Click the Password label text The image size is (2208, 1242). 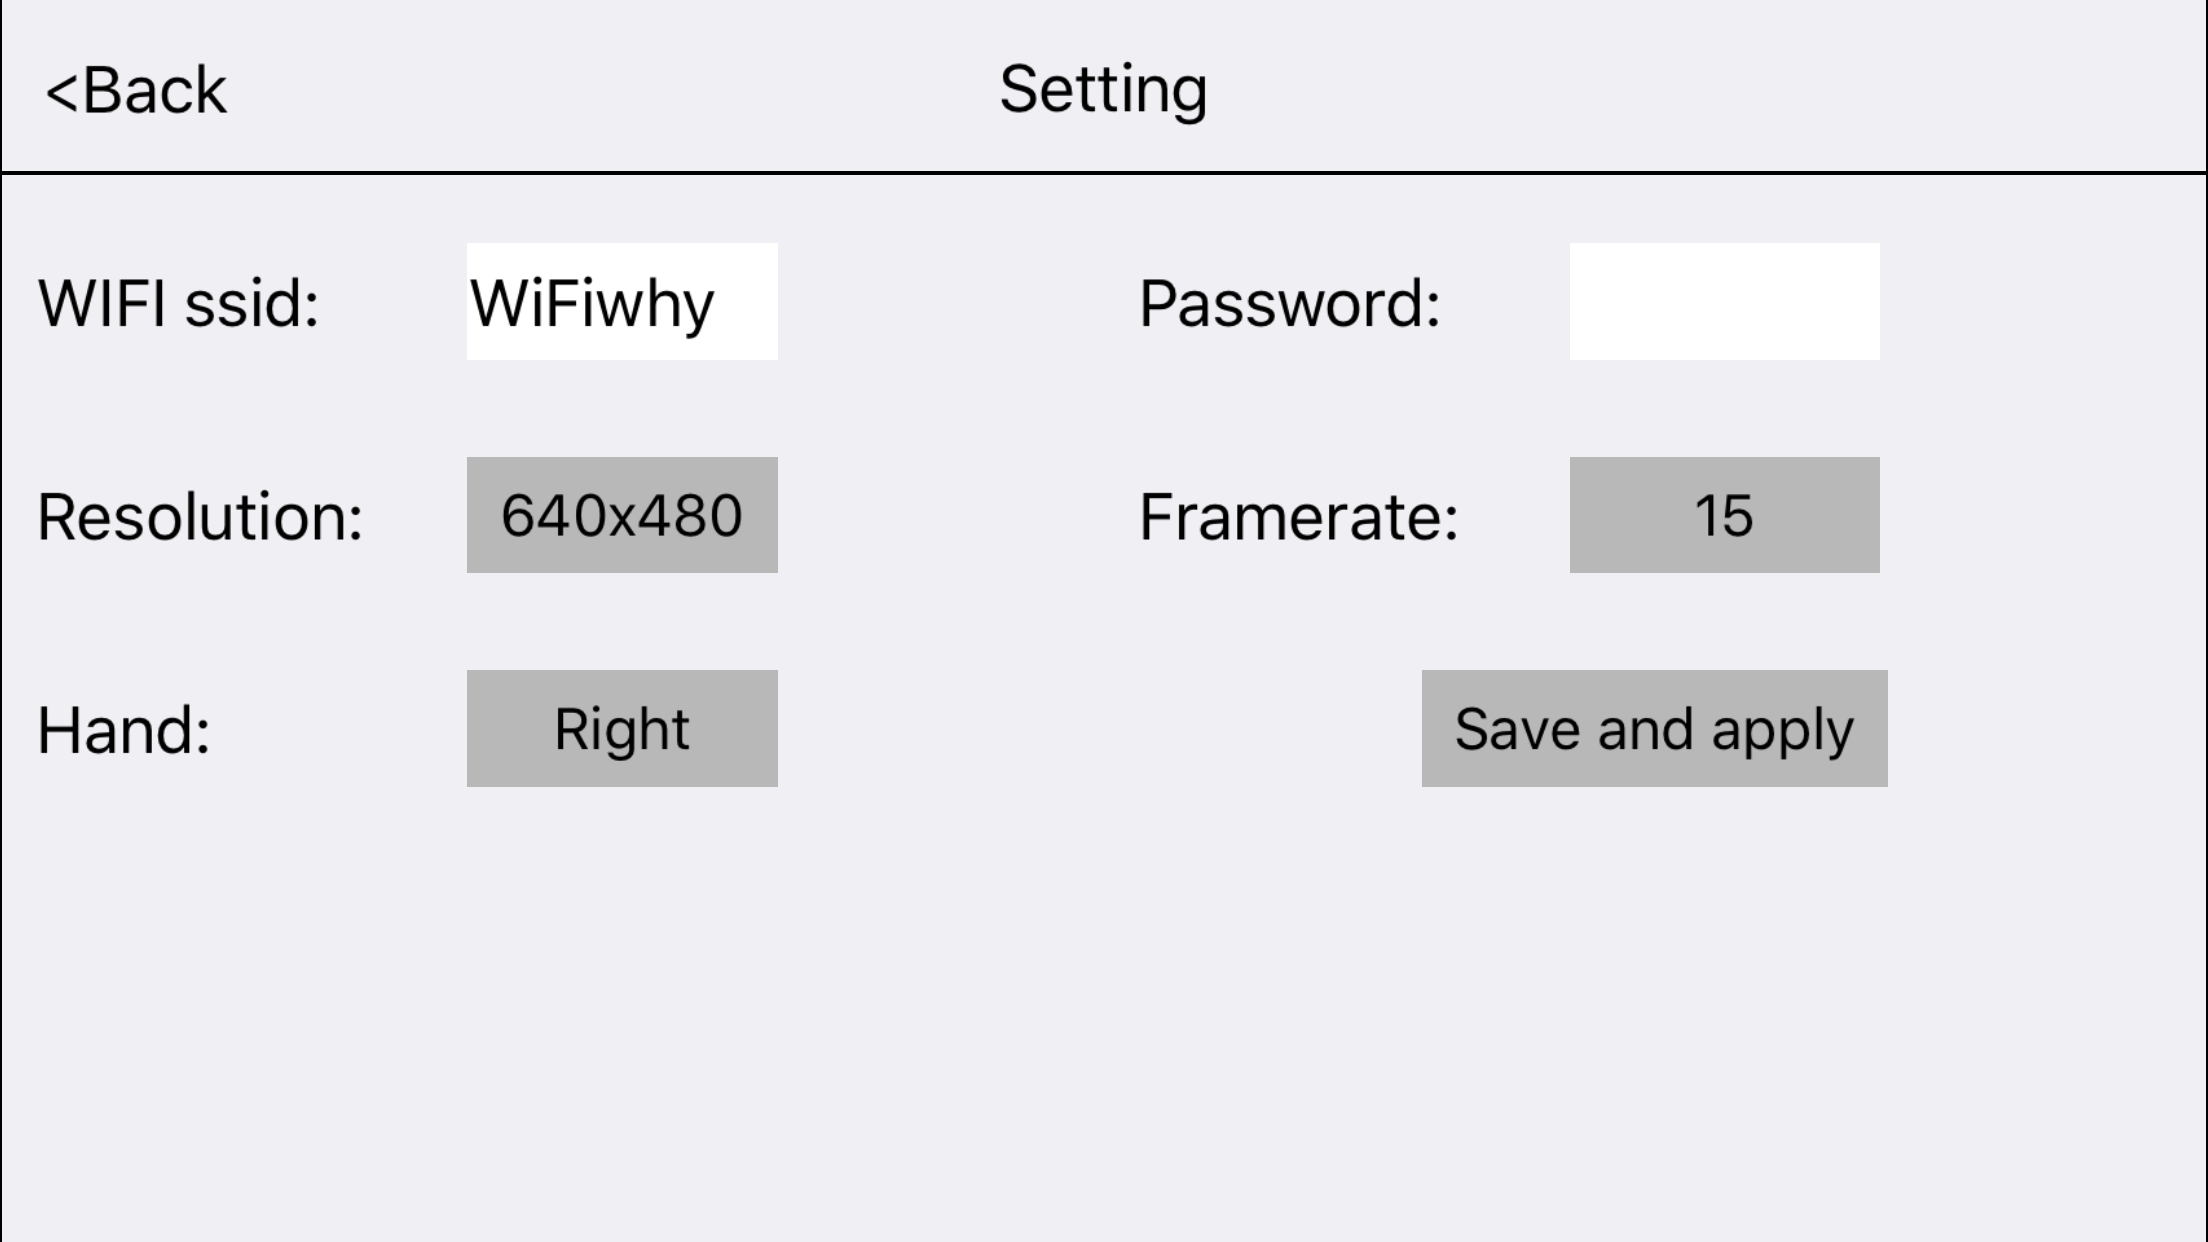pyautogui.click(x=1290, y=303)
